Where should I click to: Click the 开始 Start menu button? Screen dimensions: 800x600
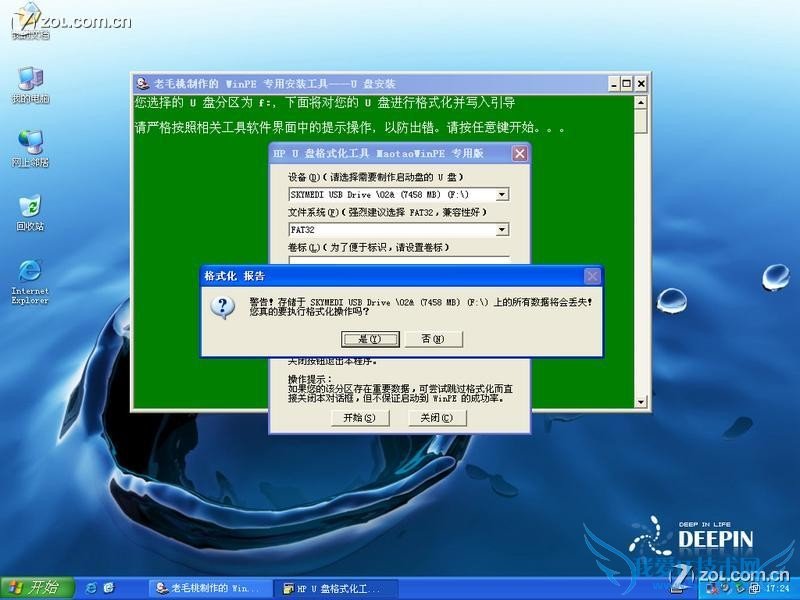(37, 588)
